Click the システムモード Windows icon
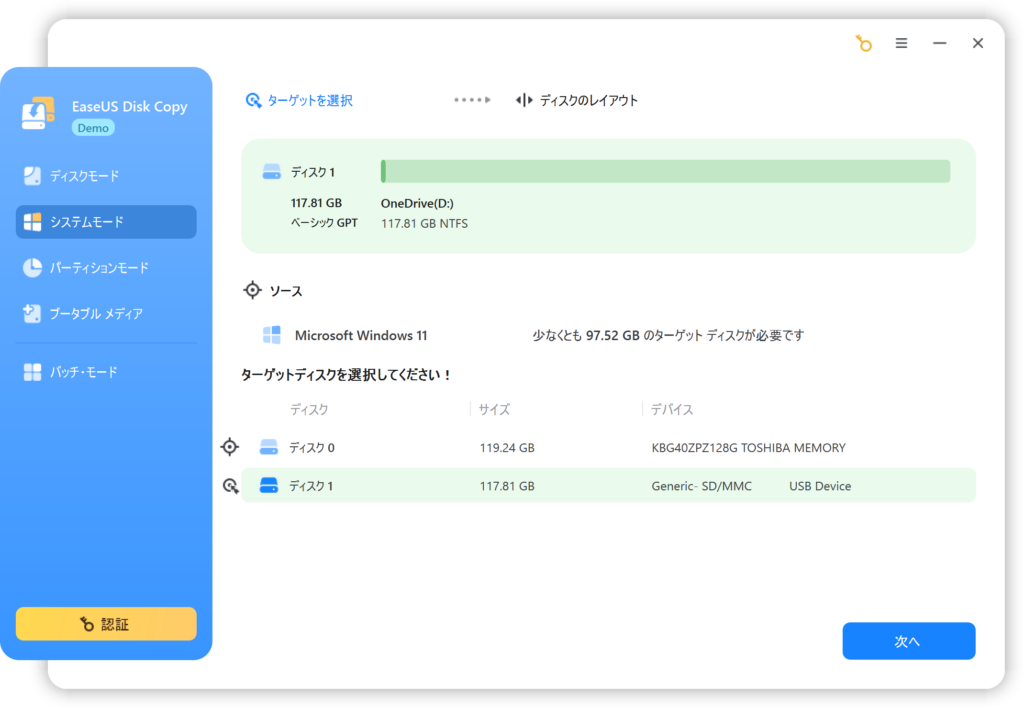The width and height of the screenshot is (1024, 708). [32, 222]
